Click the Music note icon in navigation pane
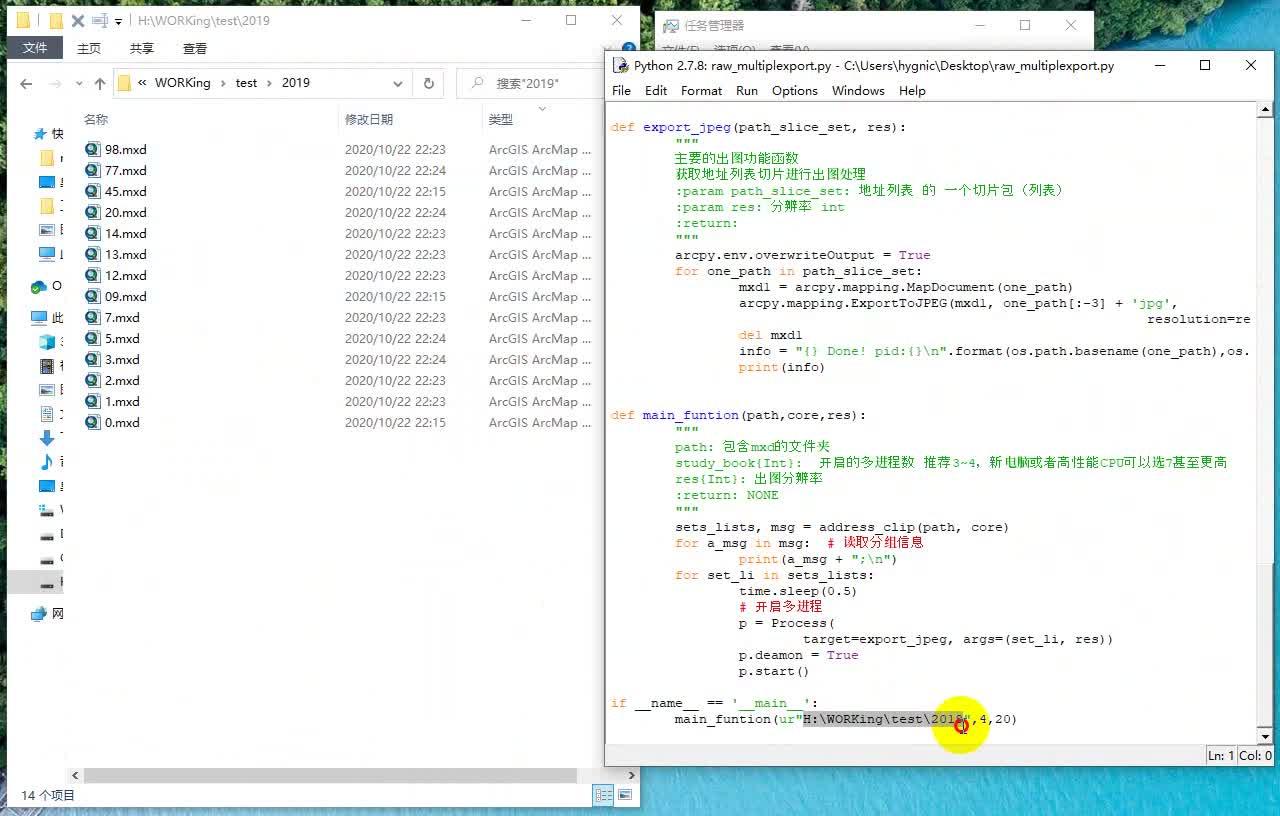This screenshot has height=816, width=1280. point(46,461)
